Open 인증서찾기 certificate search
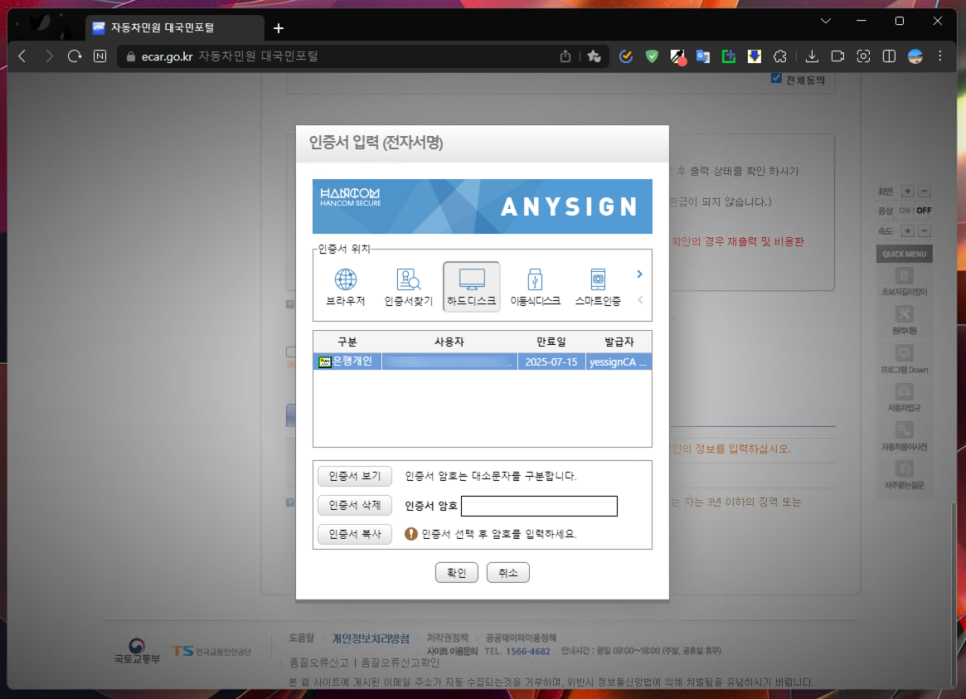The image size is (966, 699). click(x=408, y=287)
